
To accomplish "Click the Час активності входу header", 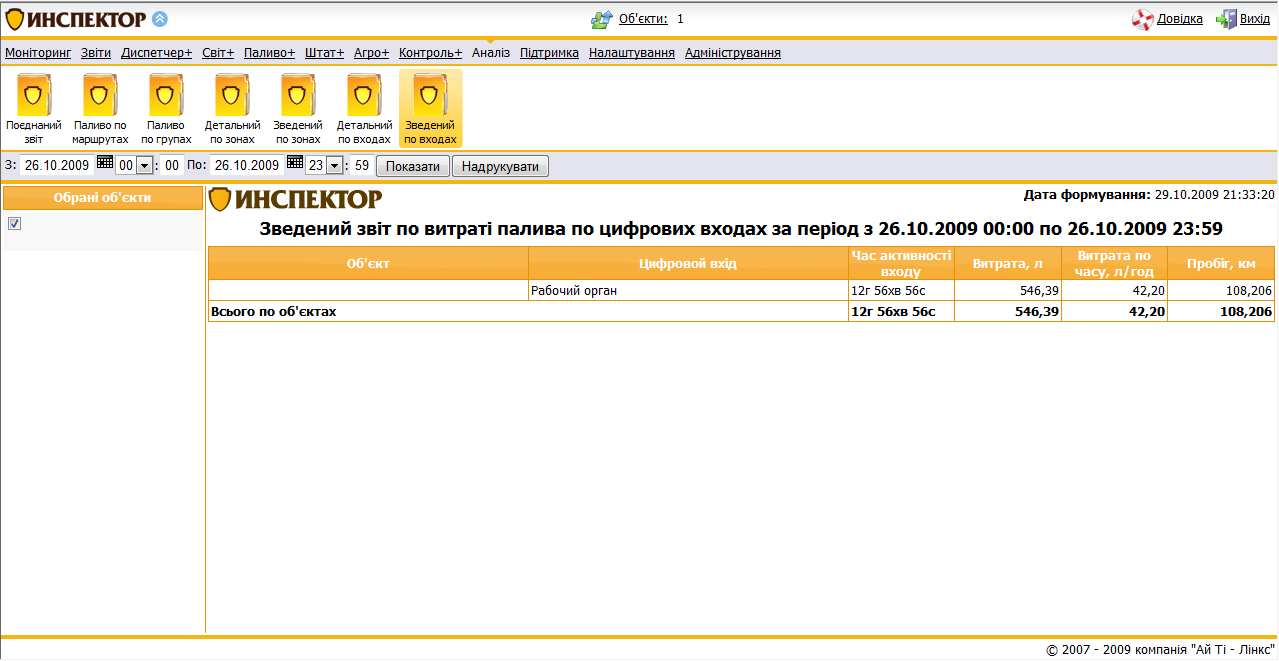I will pyautogui.click(x=901, y=263).
